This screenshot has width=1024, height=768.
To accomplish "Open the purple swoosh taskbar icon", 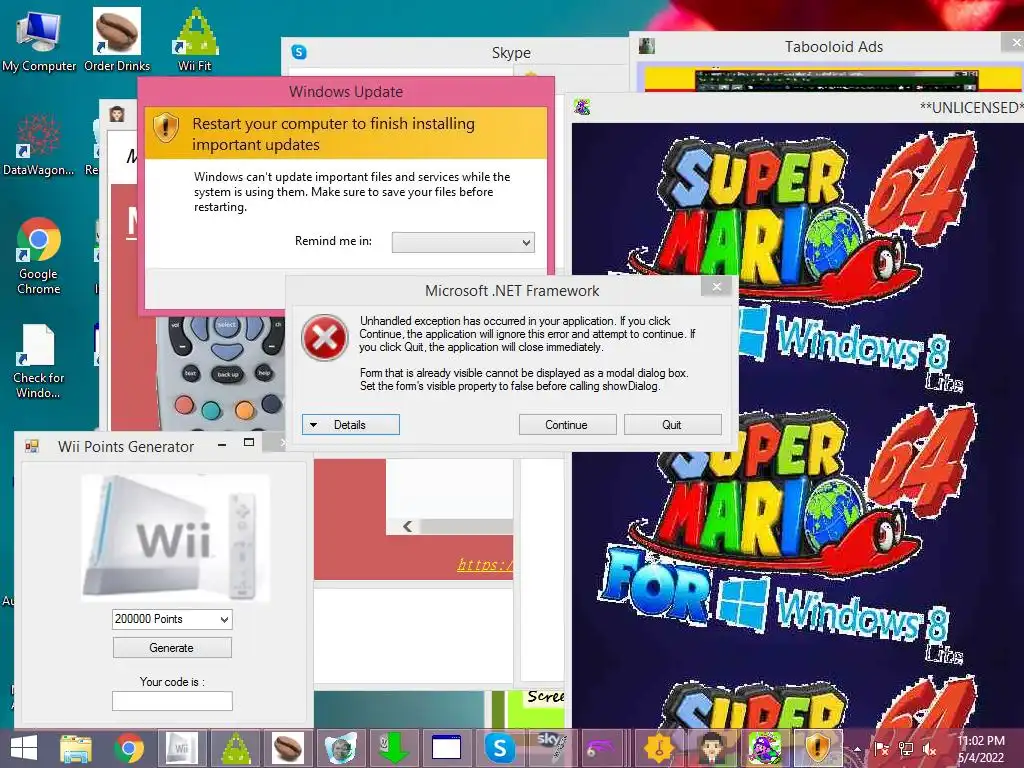I will coord(601,748).
